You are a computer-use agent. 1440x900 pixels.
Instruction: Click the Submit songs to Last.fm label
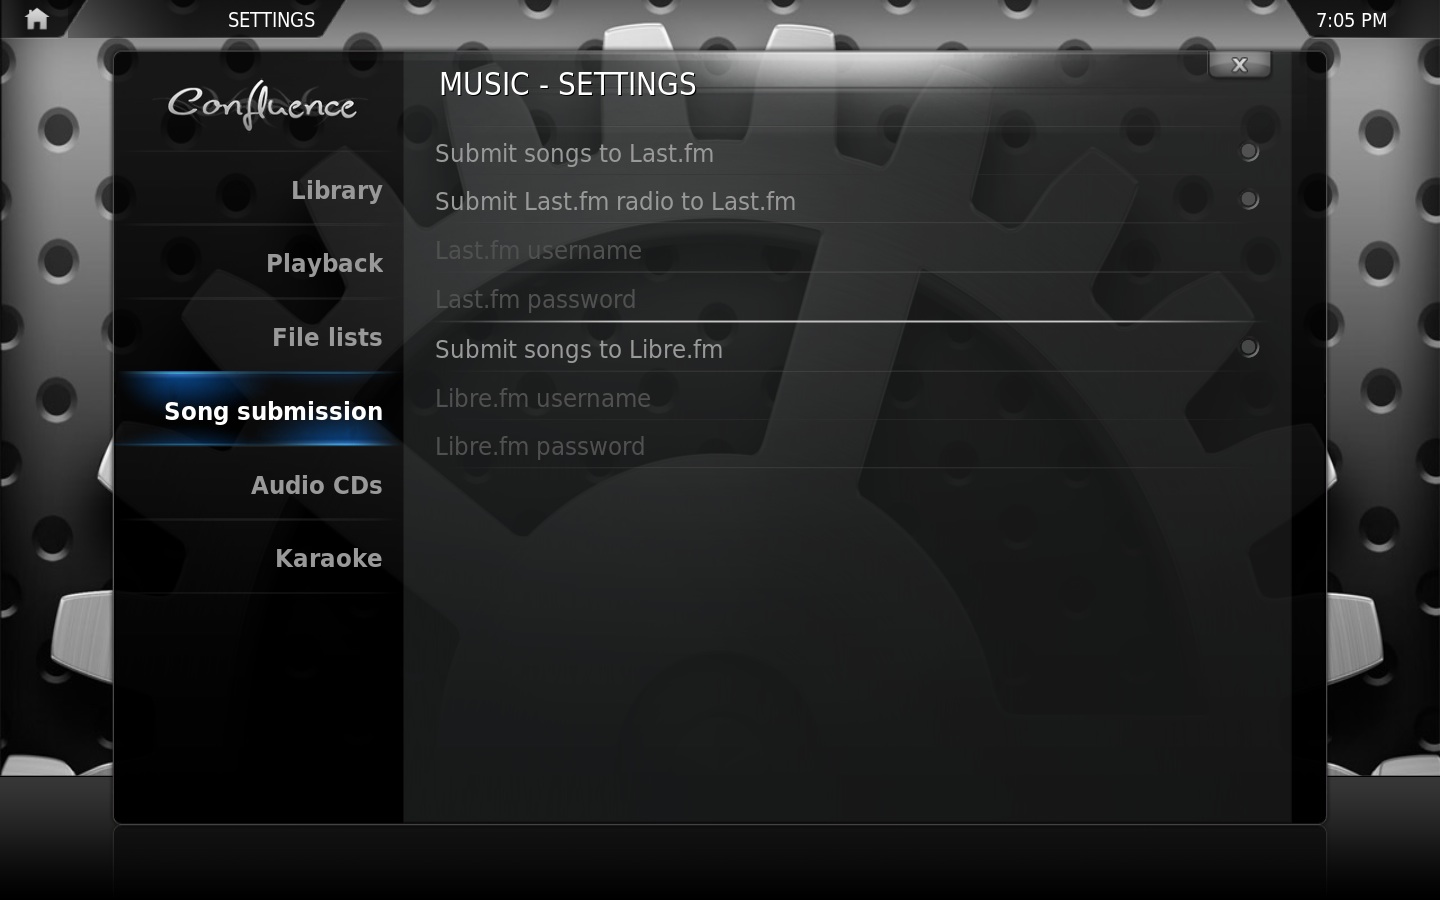pyautogui.click(x=574, y=153)
